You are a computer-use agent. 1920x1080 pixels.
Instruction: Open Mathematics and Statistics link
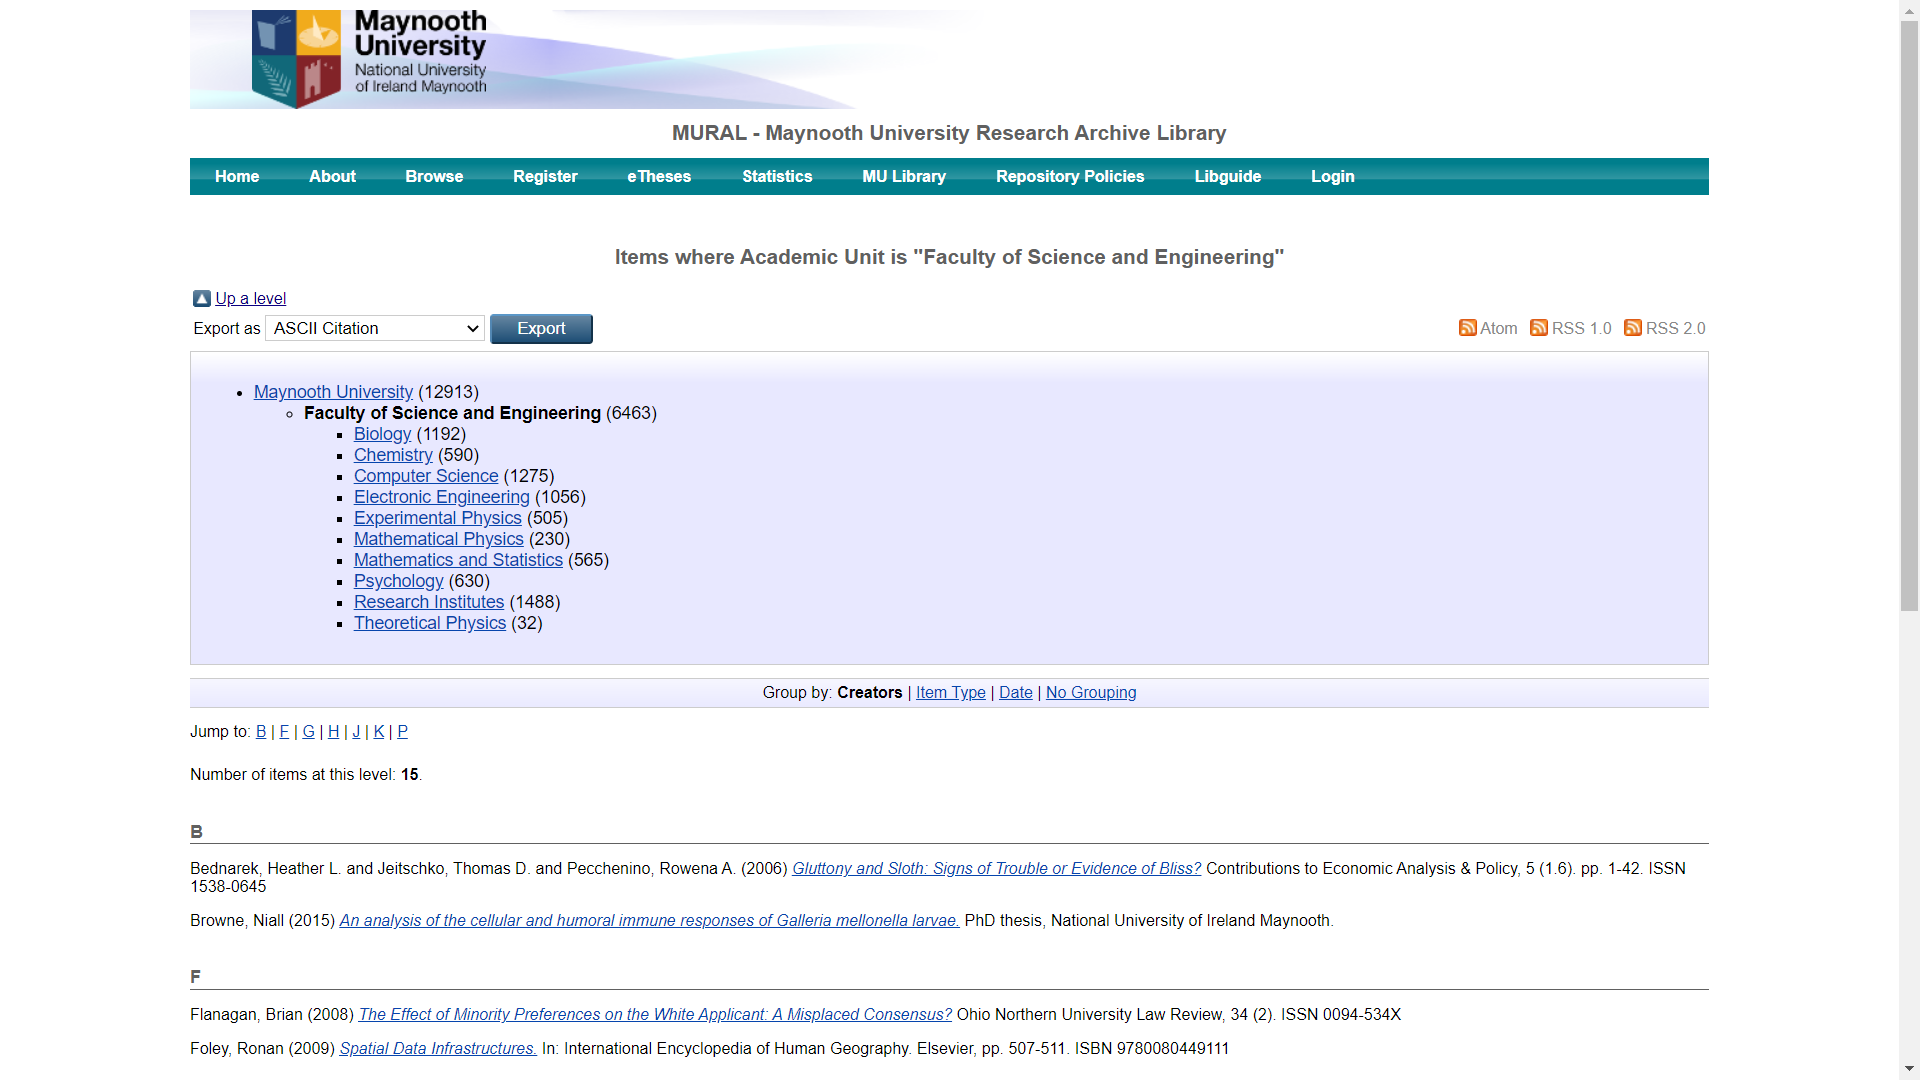[458, 560]
